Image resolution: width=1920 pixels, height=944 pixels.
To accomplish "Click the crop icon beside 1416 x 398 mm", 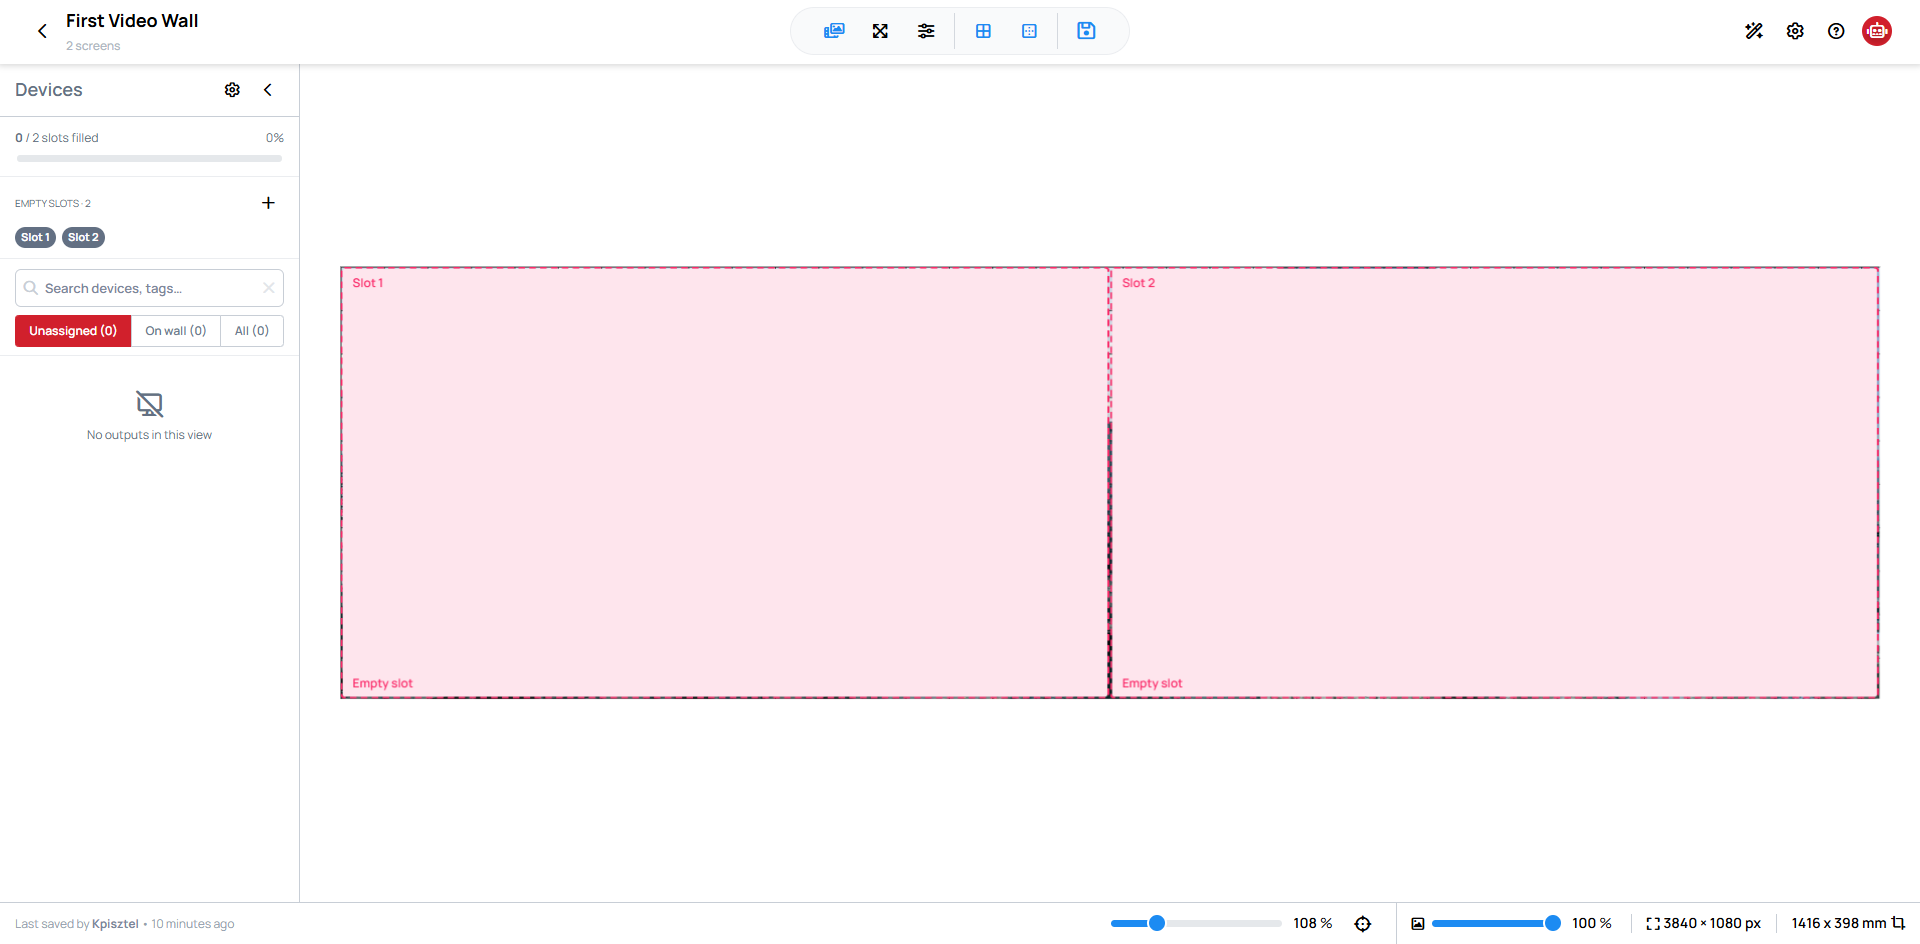I will [1898, 923].
